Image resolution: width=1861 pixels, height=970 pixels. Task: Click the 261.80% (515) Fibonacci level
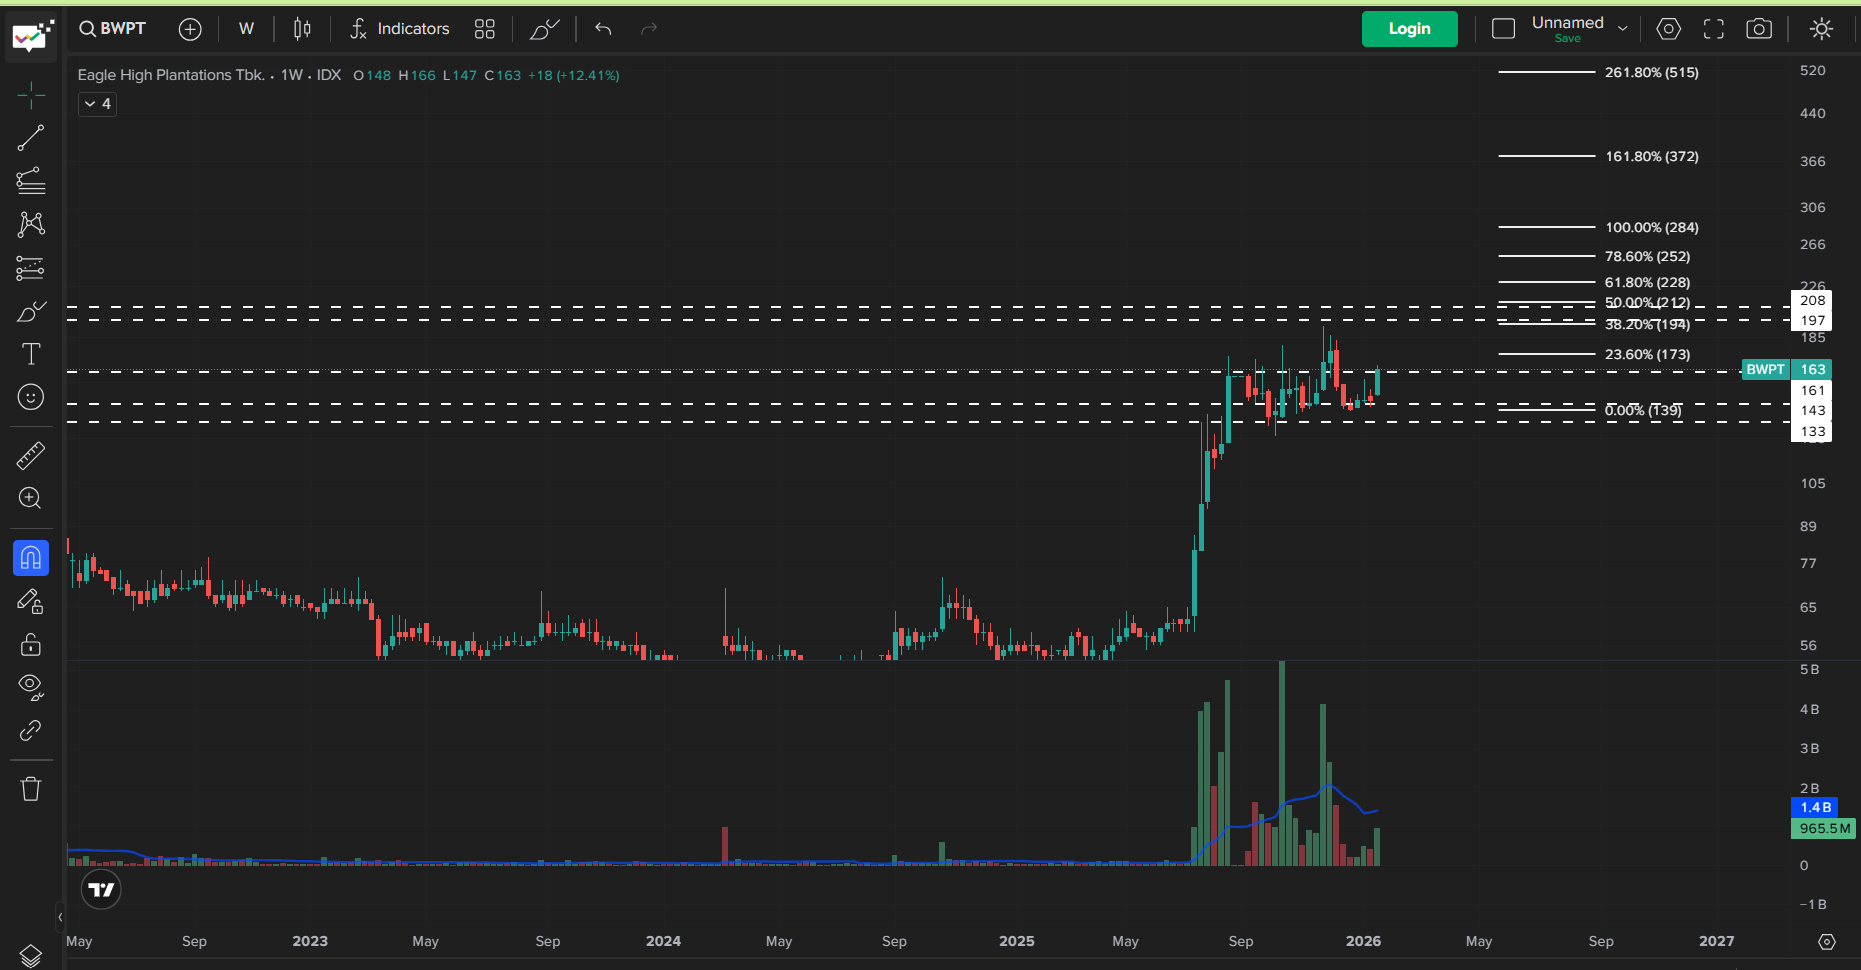(x=1651, y=72)
